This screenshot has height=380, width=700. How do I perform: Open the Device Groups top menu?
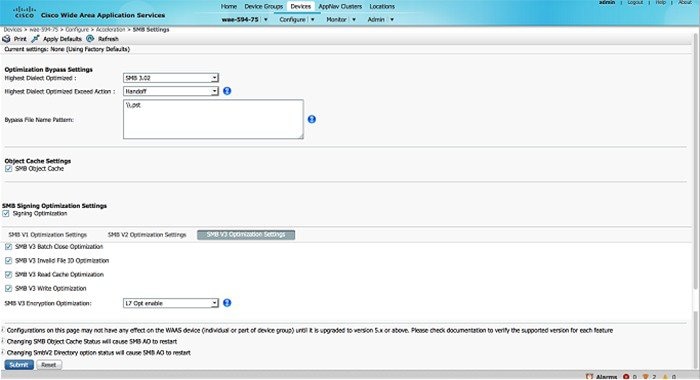pos(263,7)
